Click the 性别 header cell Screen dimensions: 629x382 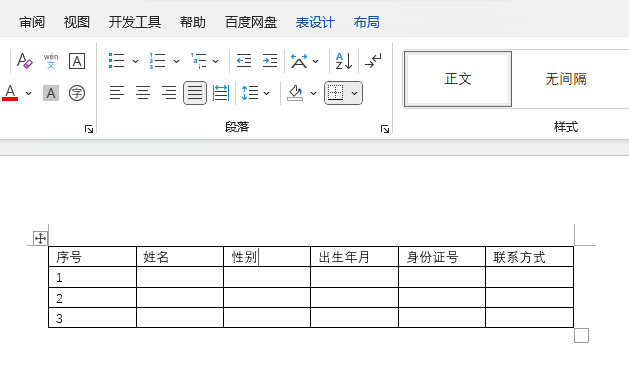pyautogui.click(x=267, y=257)
